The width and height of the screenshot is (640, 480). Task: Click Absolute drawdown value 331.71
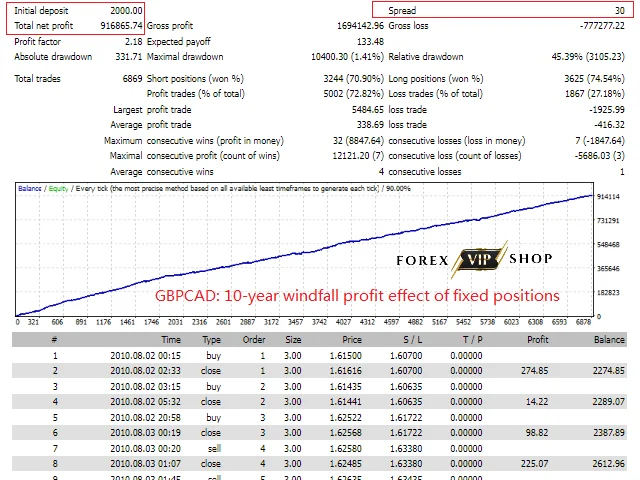click(x=129, y=57)
